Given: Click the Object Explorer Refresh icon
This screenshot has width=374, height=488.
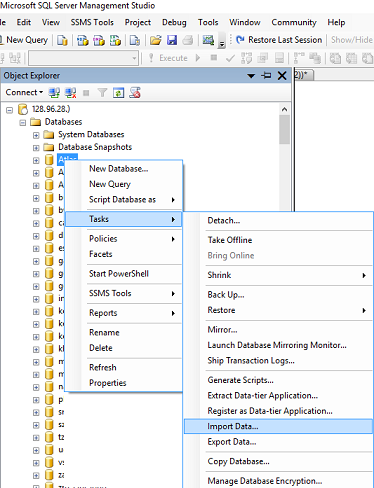Looking at the screenshot, I should pyautogui.click(x=118, y=93).
